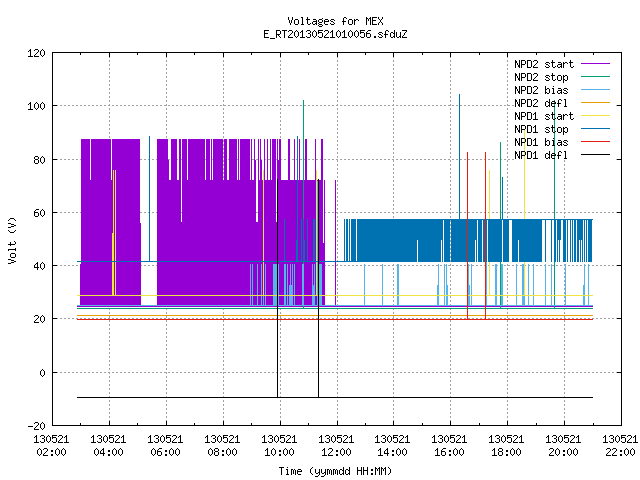
Task: Click the NPD1 stop legend label
Action: coord(541,129)
